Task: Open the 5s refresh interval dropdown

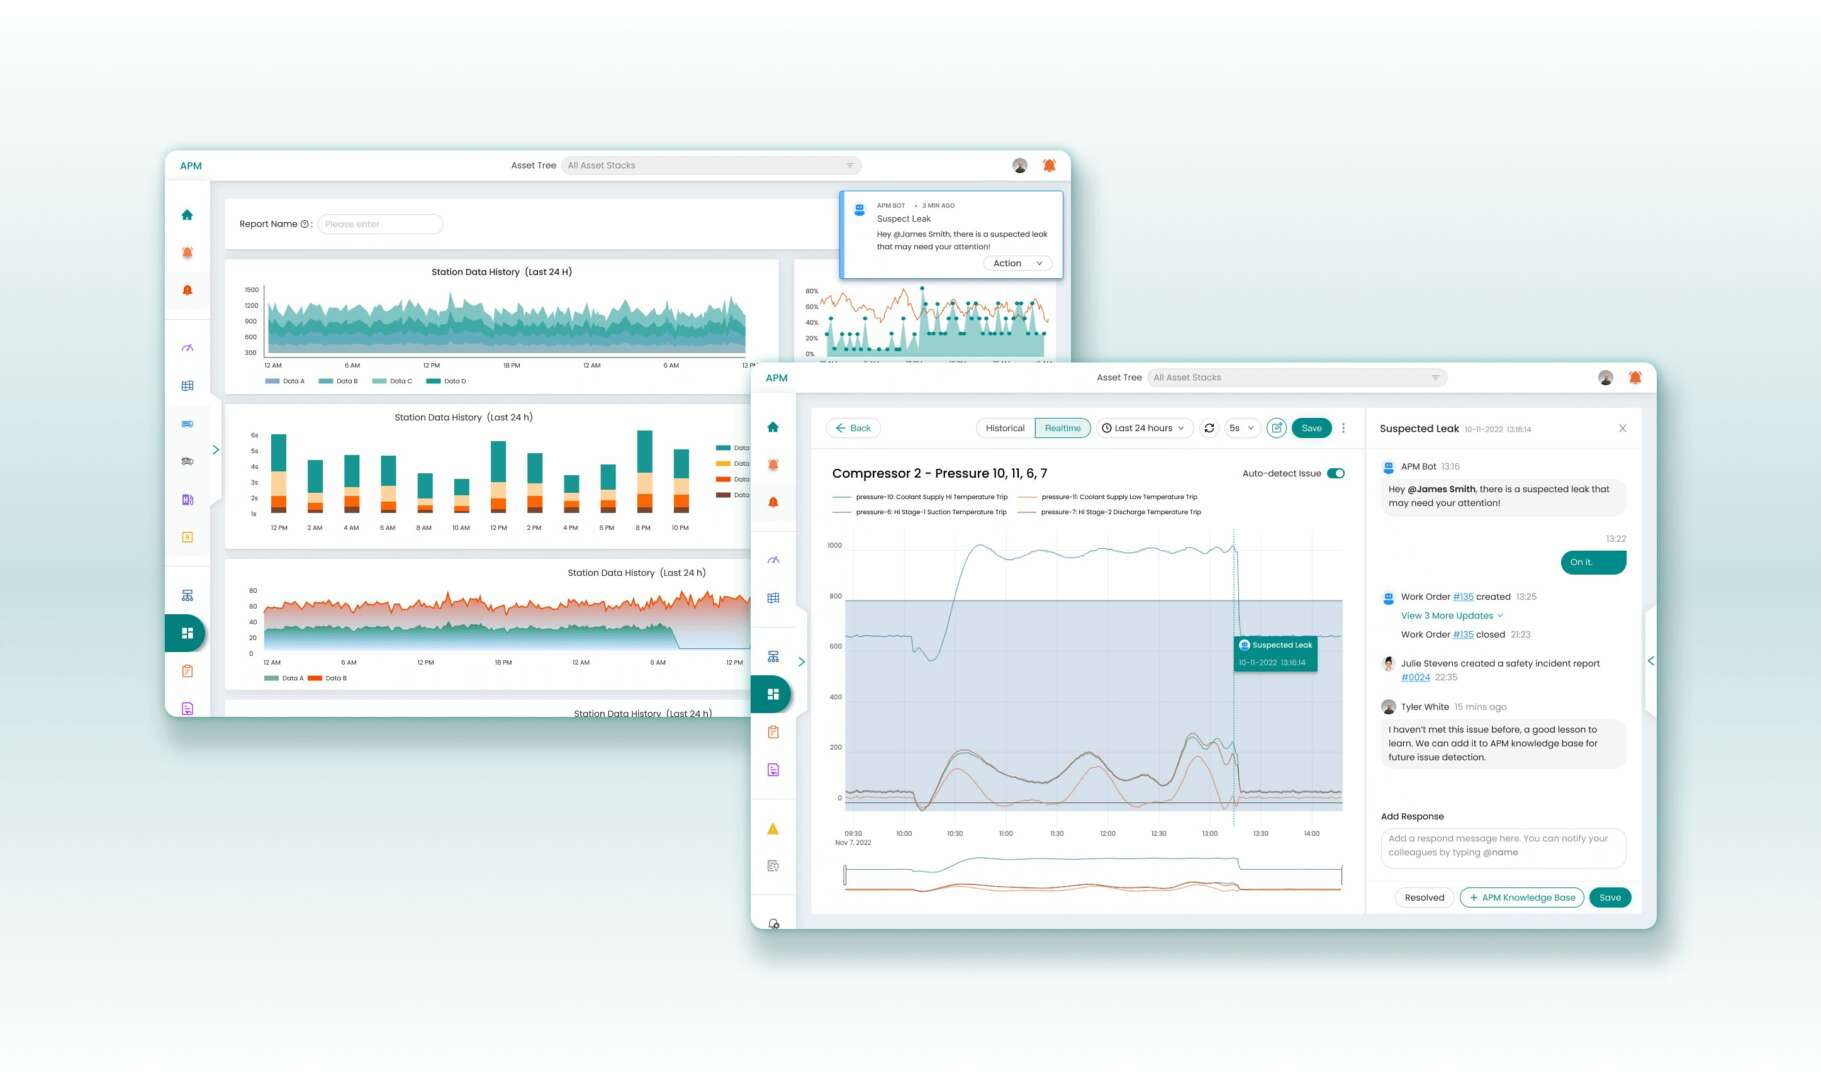Action: [1240, 428]
